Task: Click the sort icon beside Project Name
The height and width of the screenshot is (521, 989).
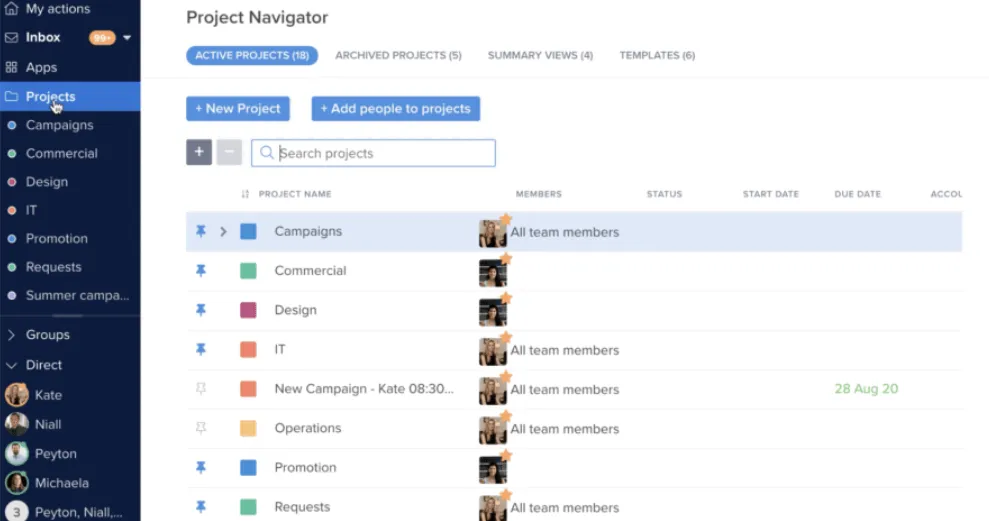Action: 245,194
